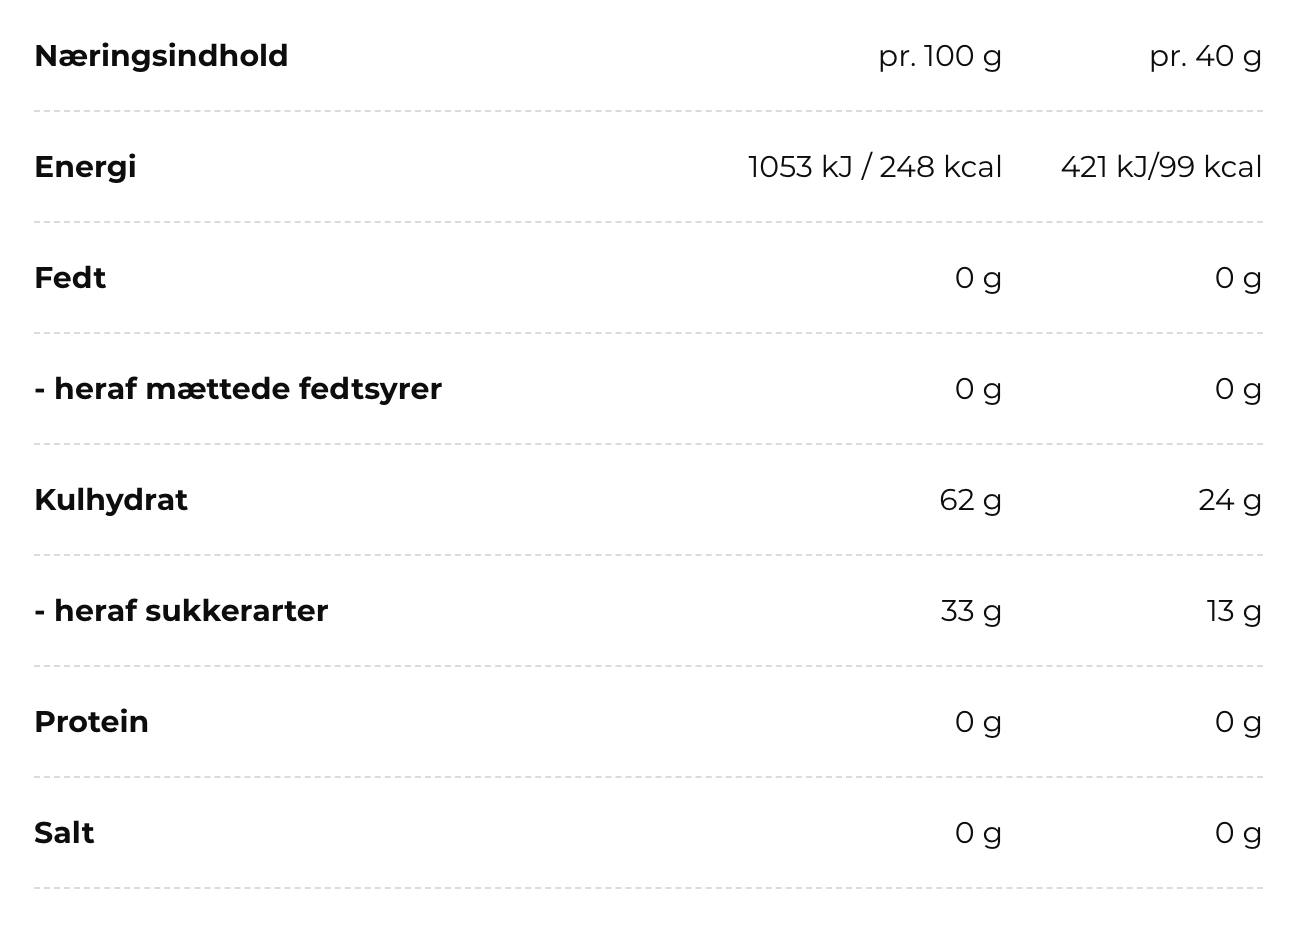This screenshot has width=1314, height=926.
Task: Click the 62 g carbohydrate value
Action: (971, 500)
